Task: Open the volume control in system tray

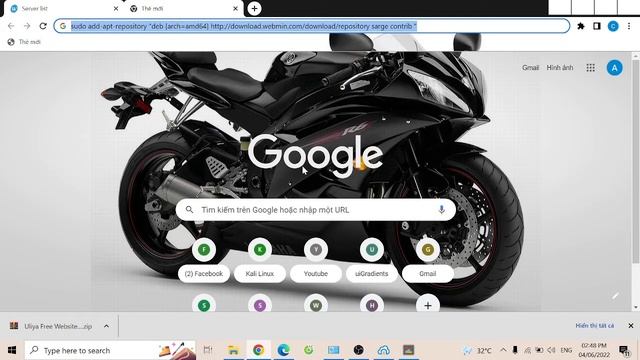Action: [551, 350]
